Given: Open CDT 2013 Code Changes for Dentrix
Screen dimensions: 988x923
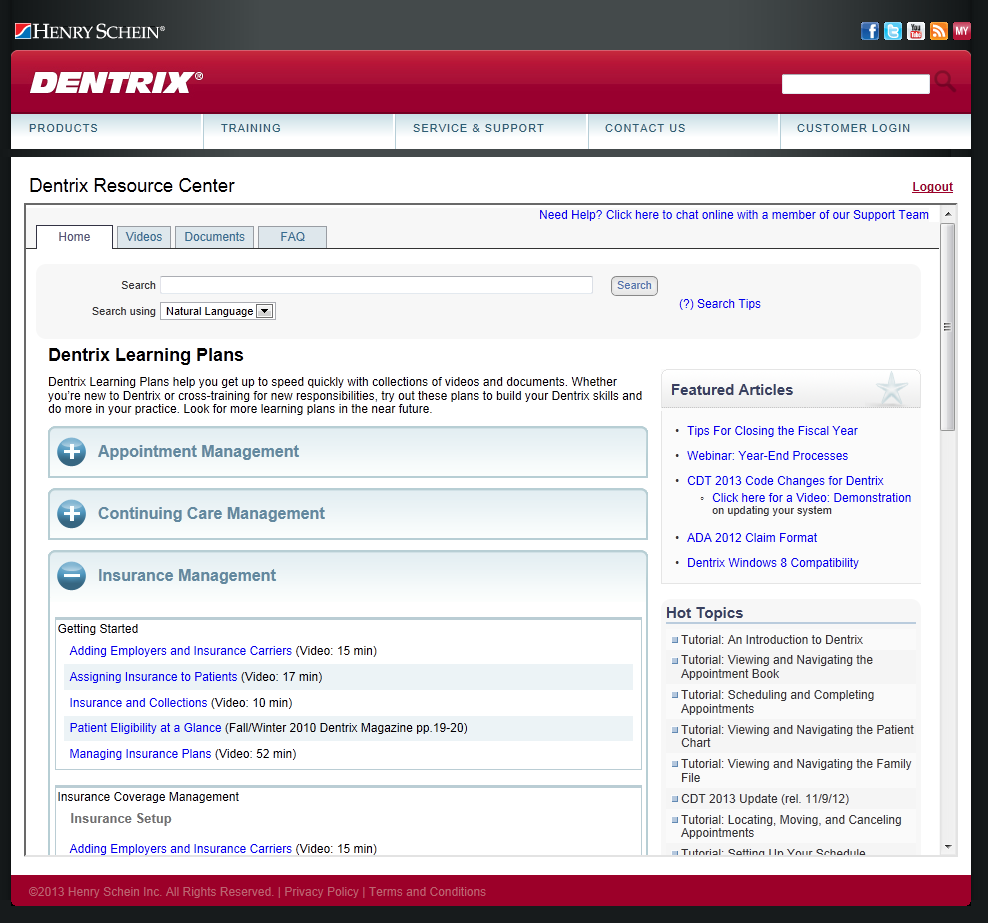Looking at the screenshot, I should 785,481.
